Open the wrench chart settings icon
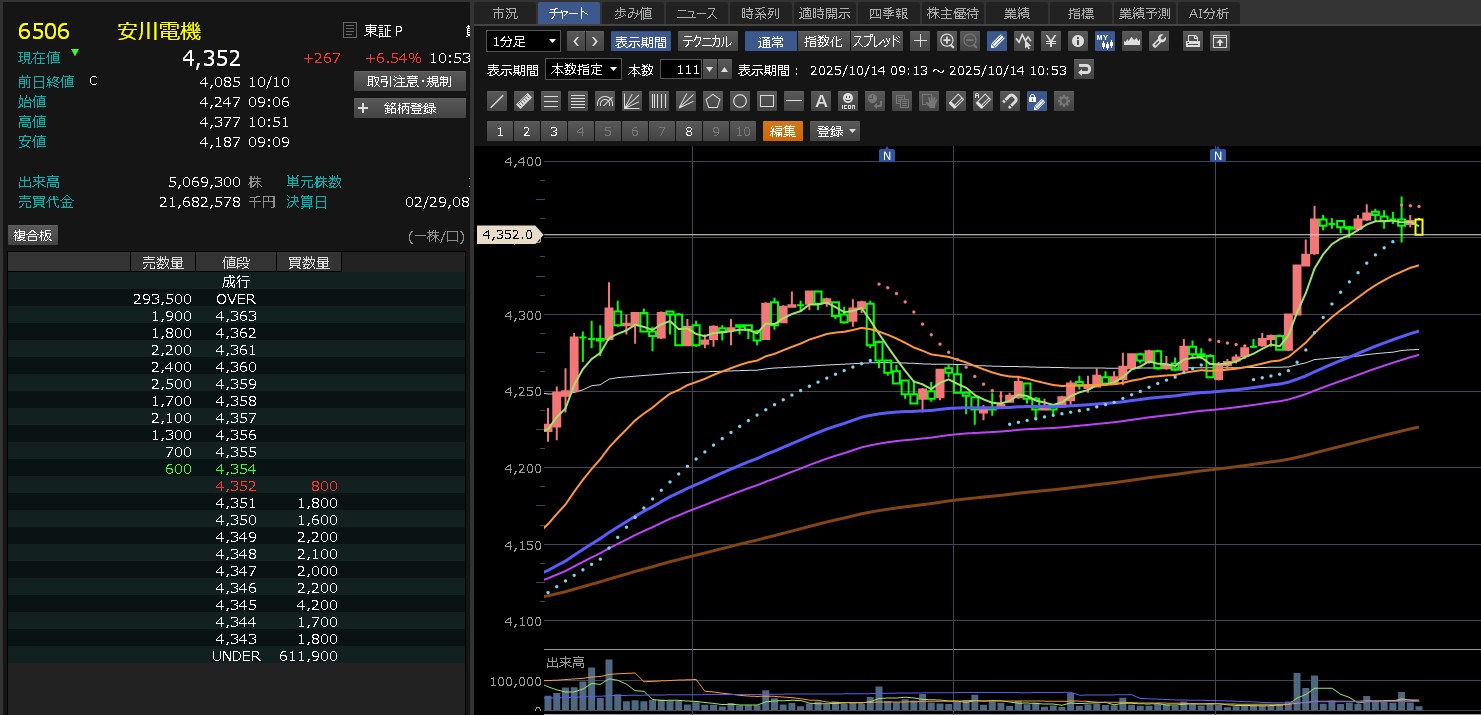This screenshot has width=1481, height=715. pyautogui.click(x=1159, y=41)
